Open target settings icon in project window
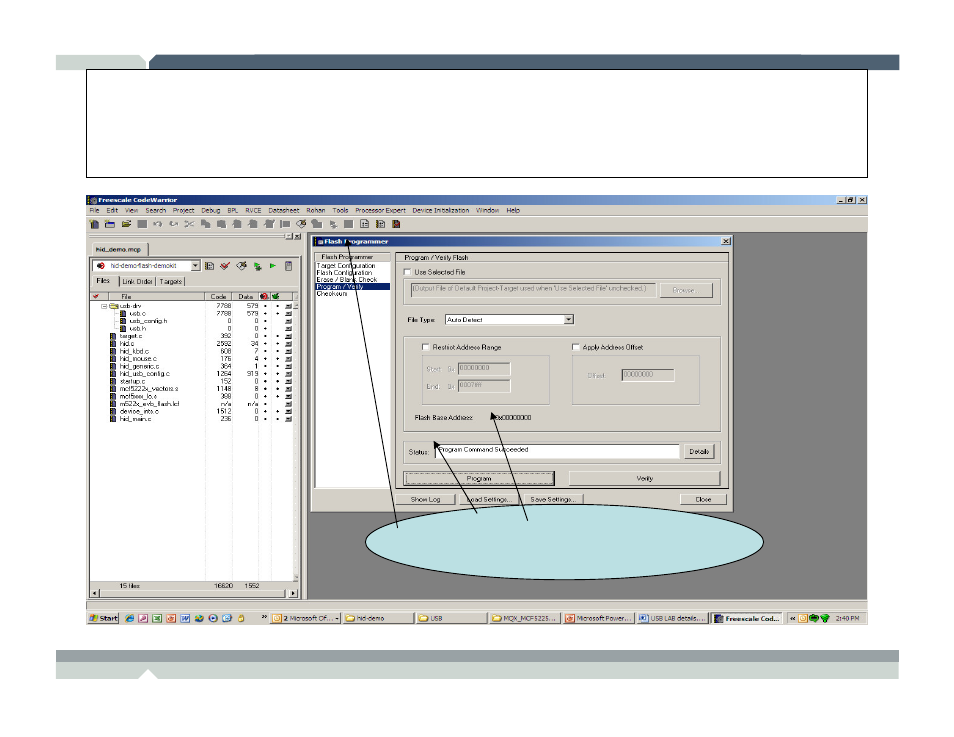 (x=209, y=266)
